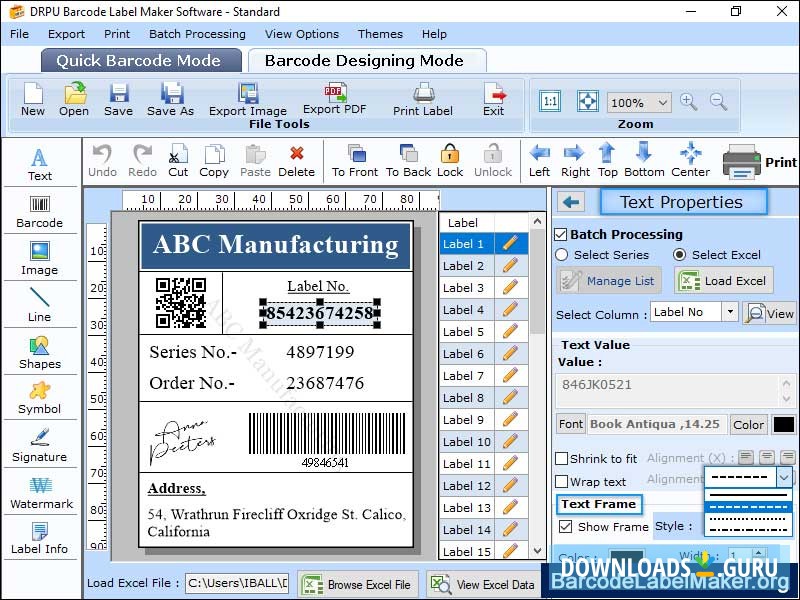This screenshot has width=800, height=600.
Task: Delete the selected object
Action: (x=296, y=161)
